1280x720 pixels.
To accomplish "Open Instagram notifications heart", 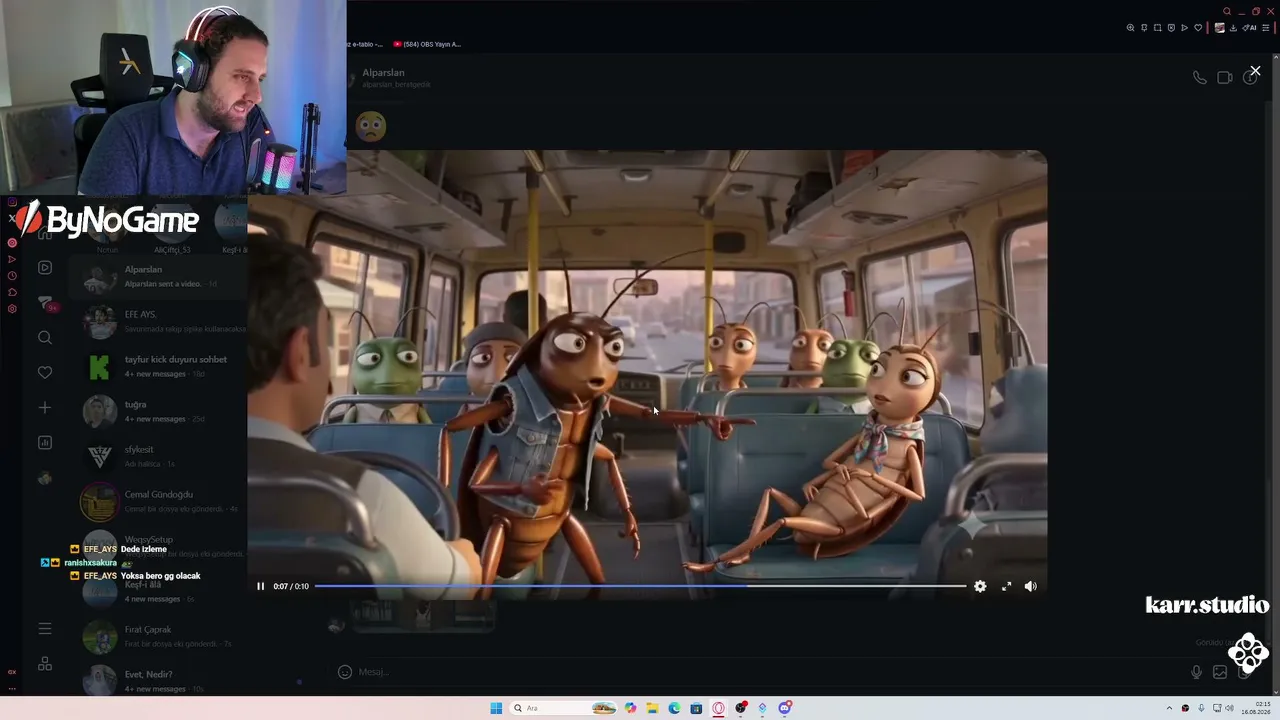I will (45, 372).
